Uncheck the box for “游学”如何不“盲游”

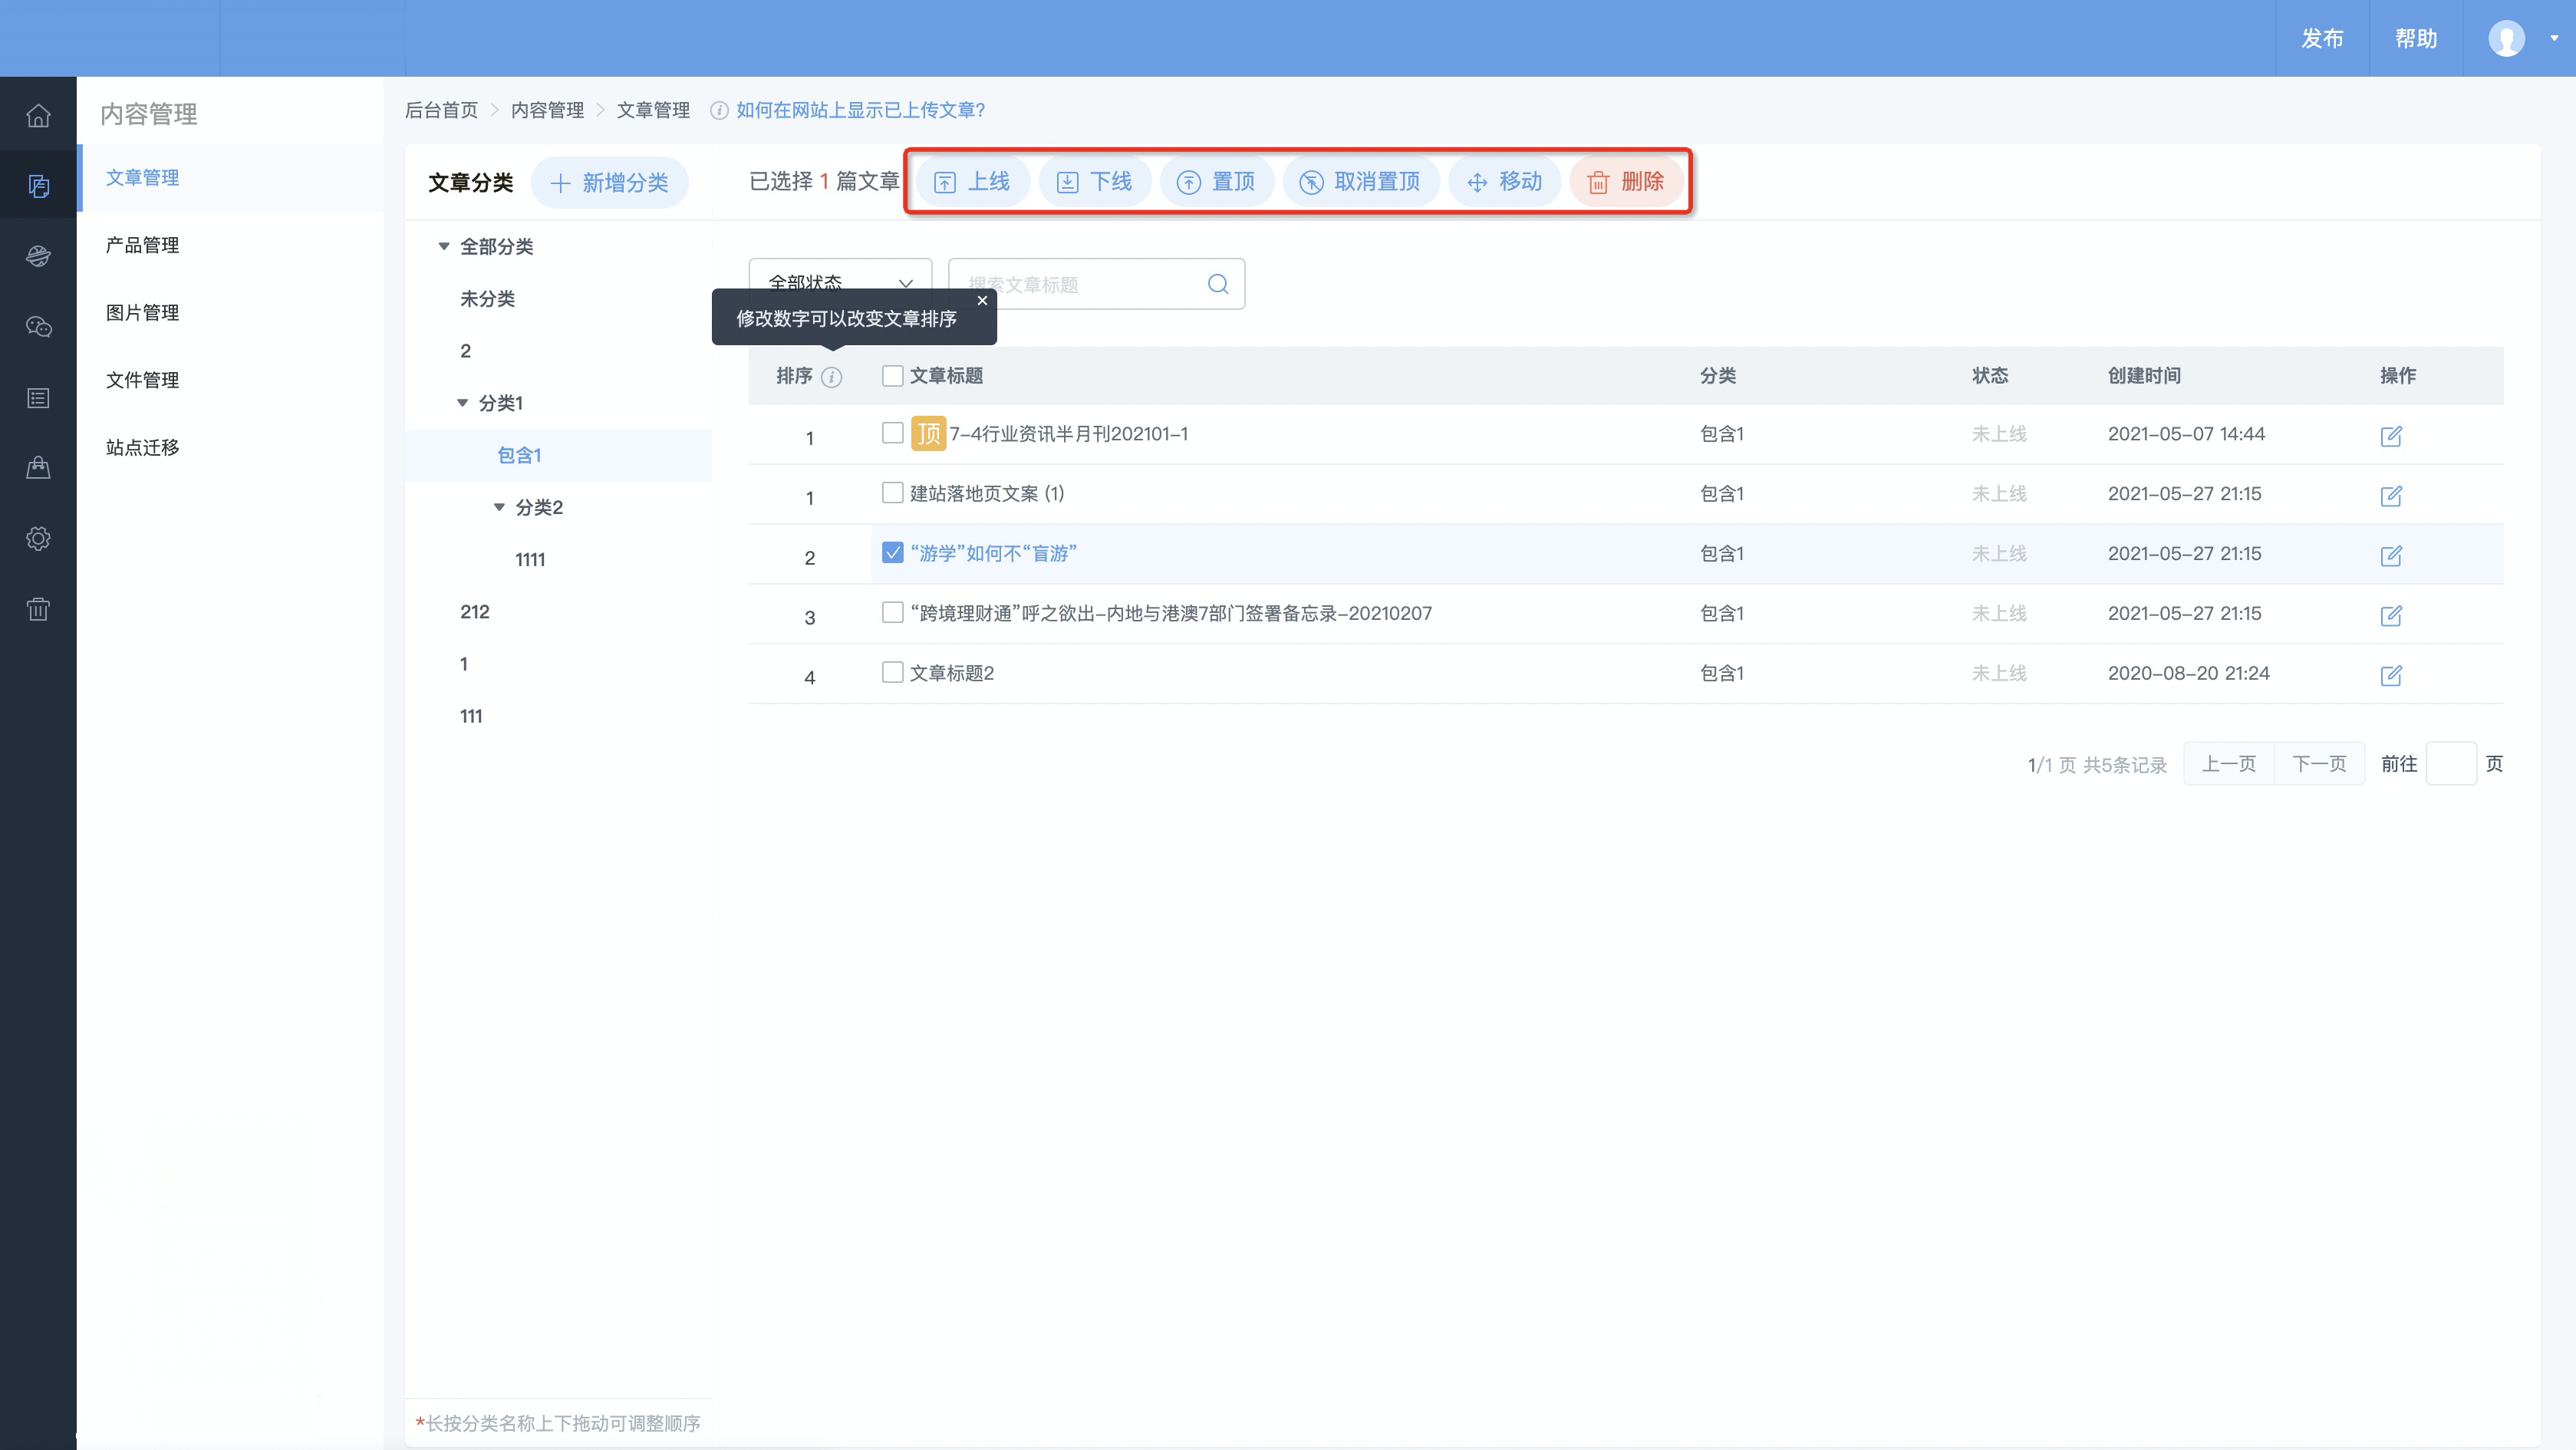click(892, 553)
